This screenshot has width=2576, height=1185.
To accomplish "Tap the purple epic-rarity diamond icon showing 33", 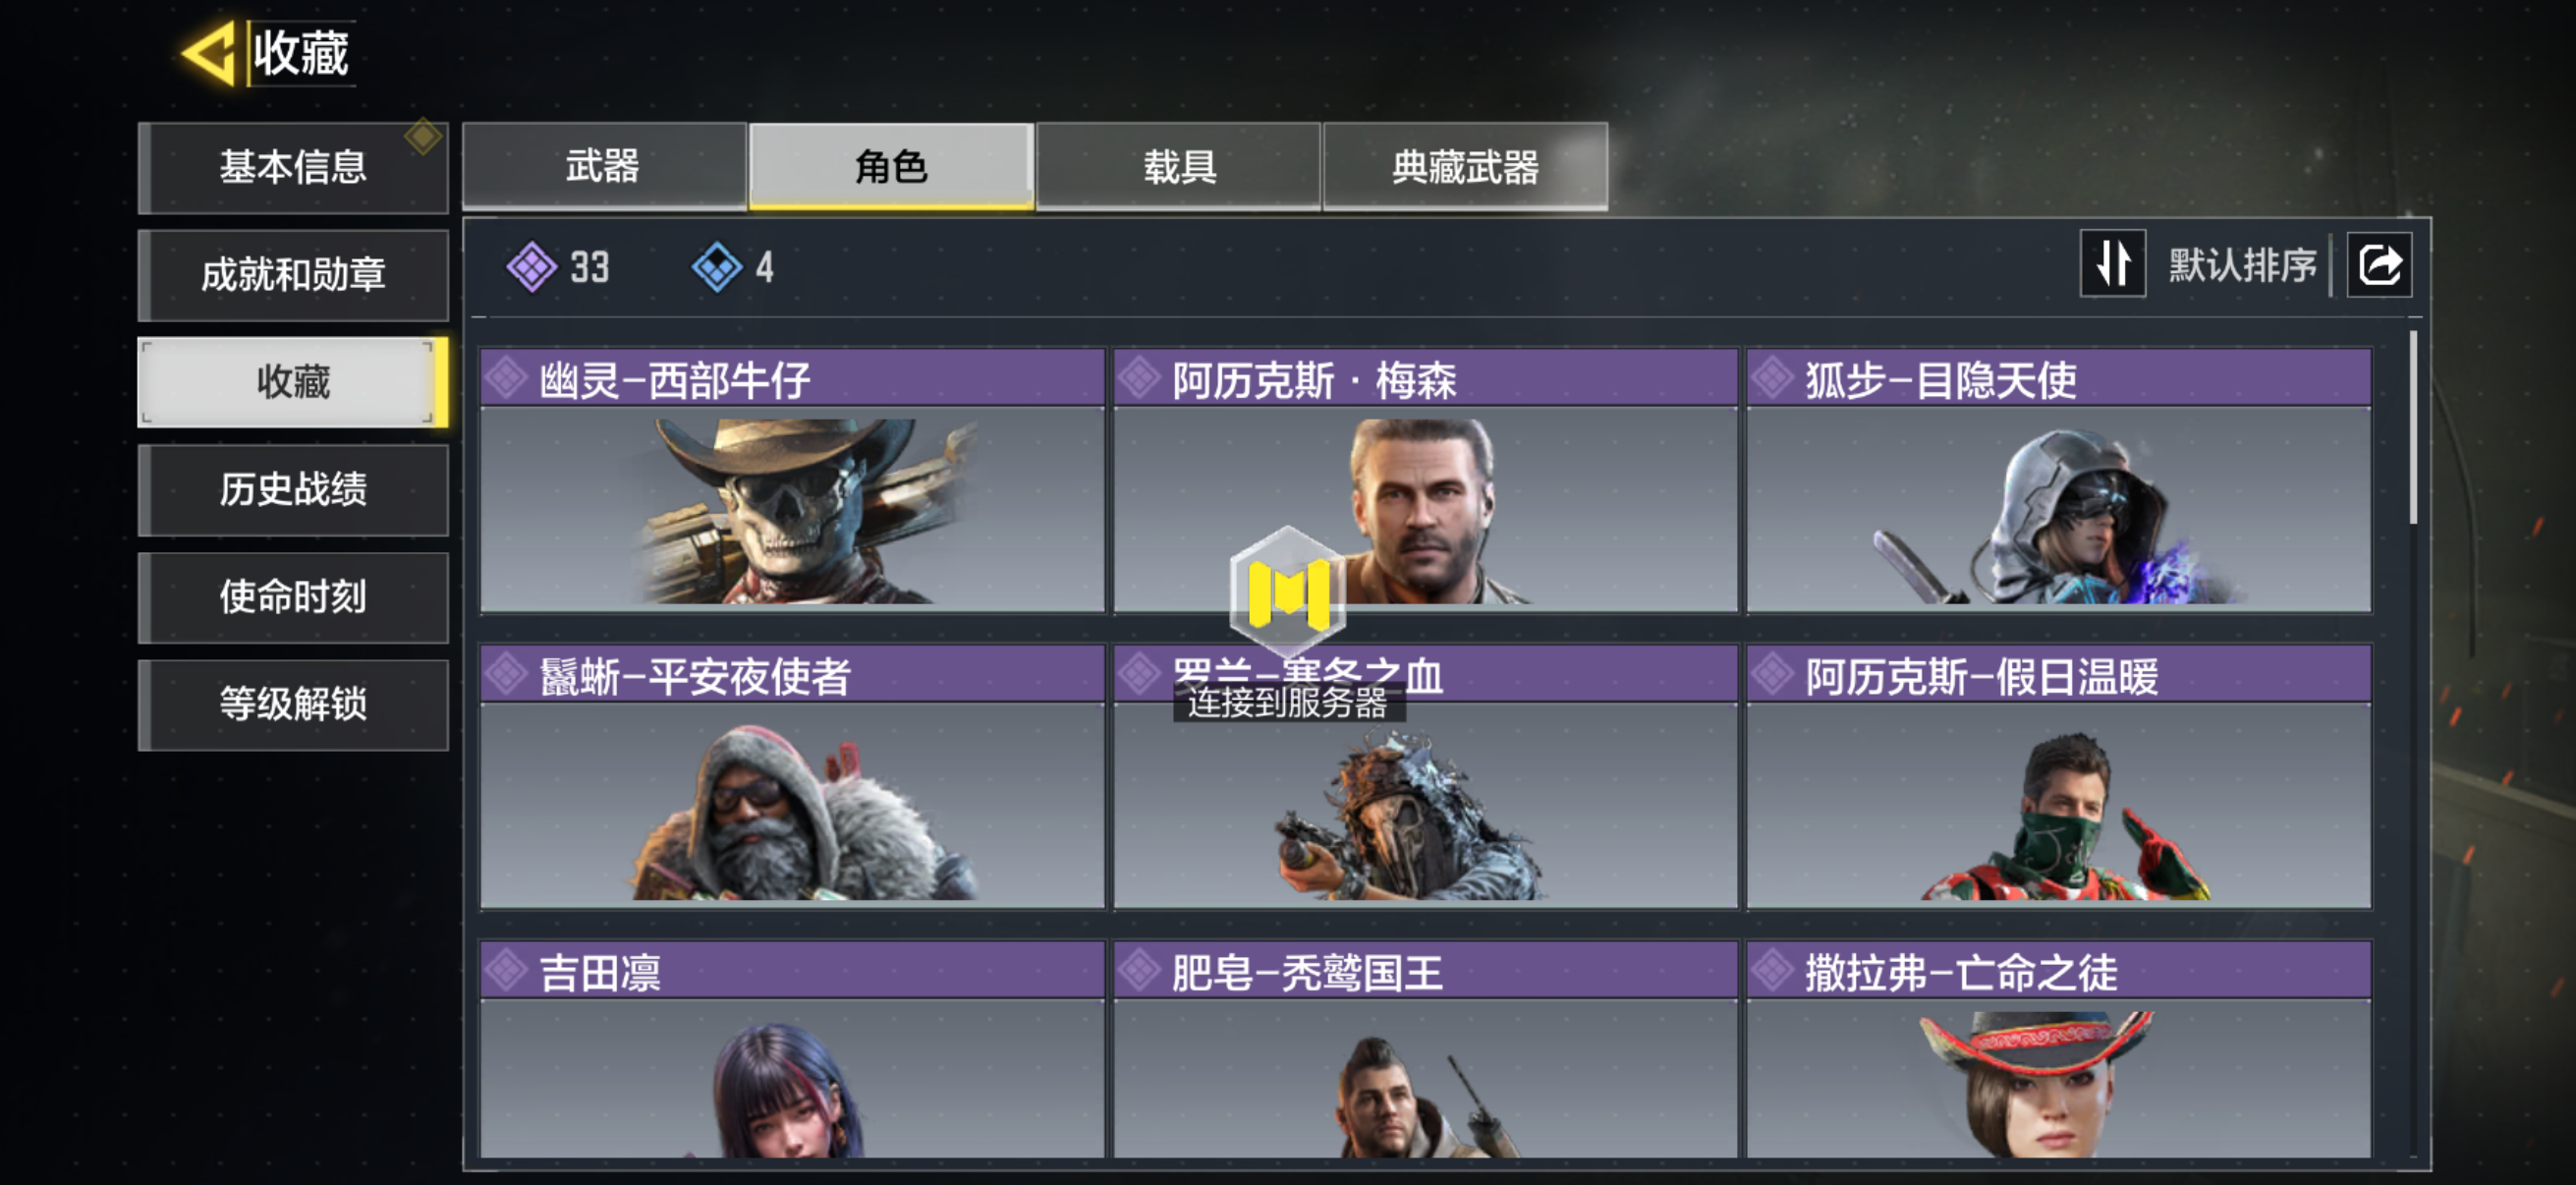I will (532, 267).
